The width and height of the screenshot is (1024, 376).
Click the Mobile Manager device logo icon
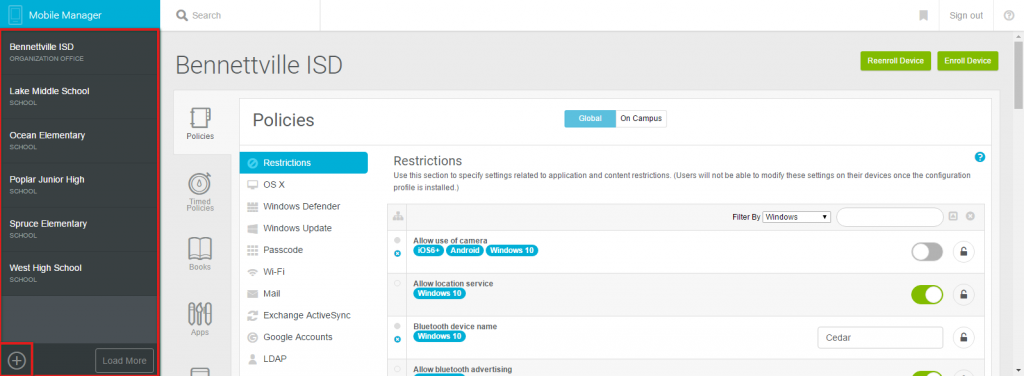pos(16,15)
